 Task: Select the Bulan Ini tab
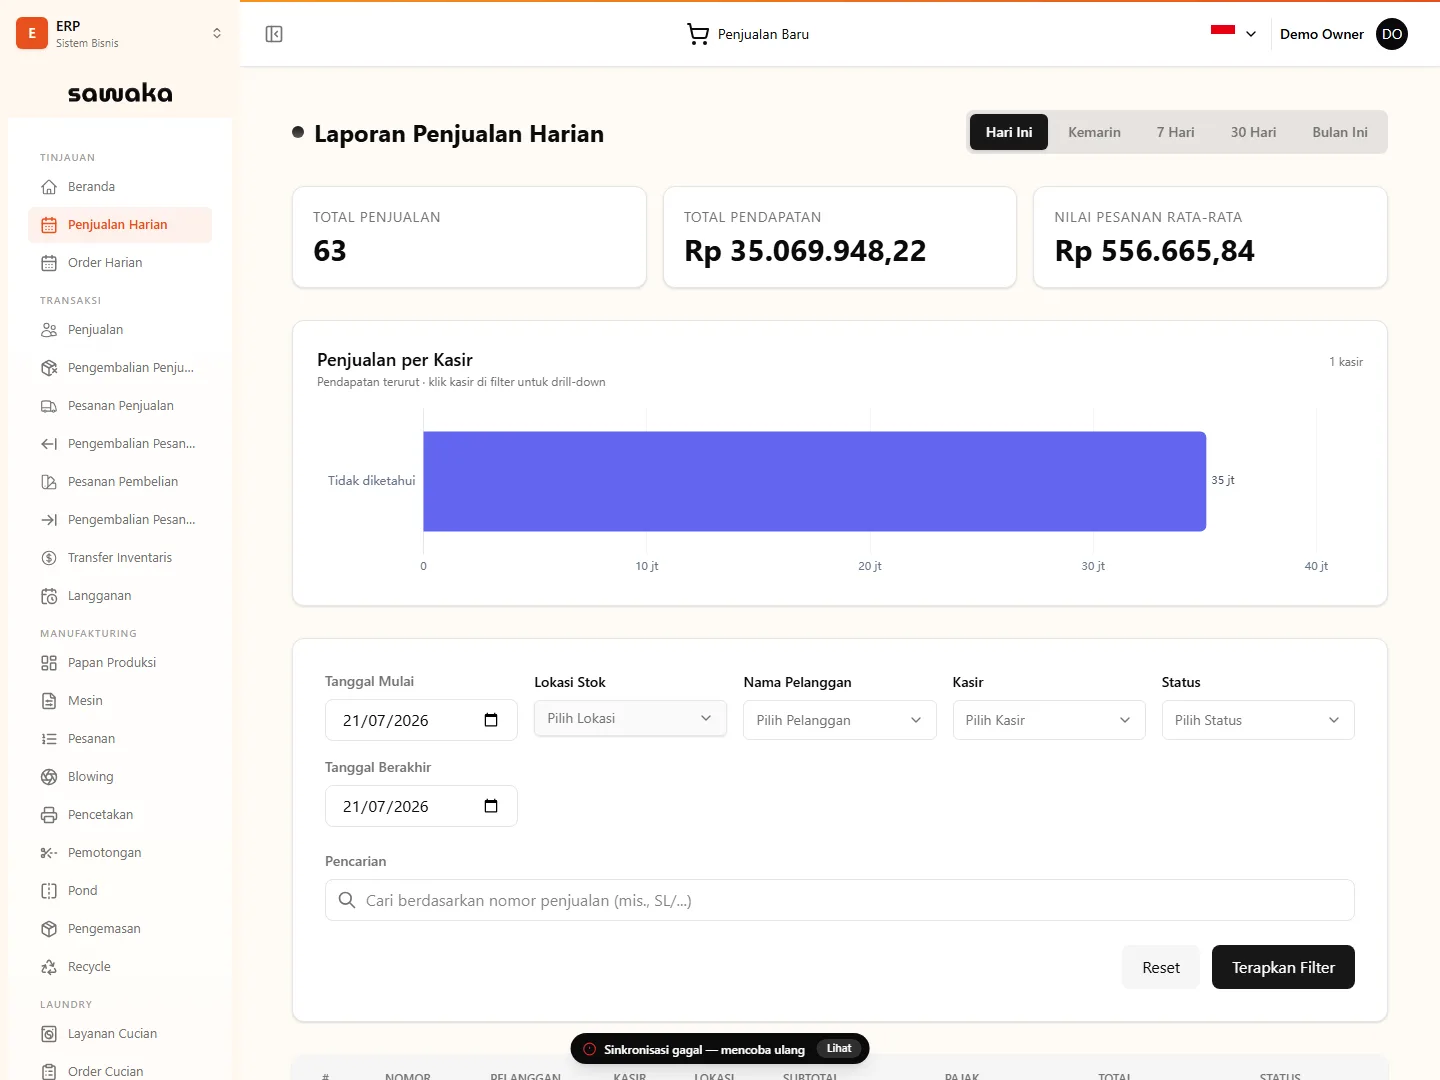1340,132
